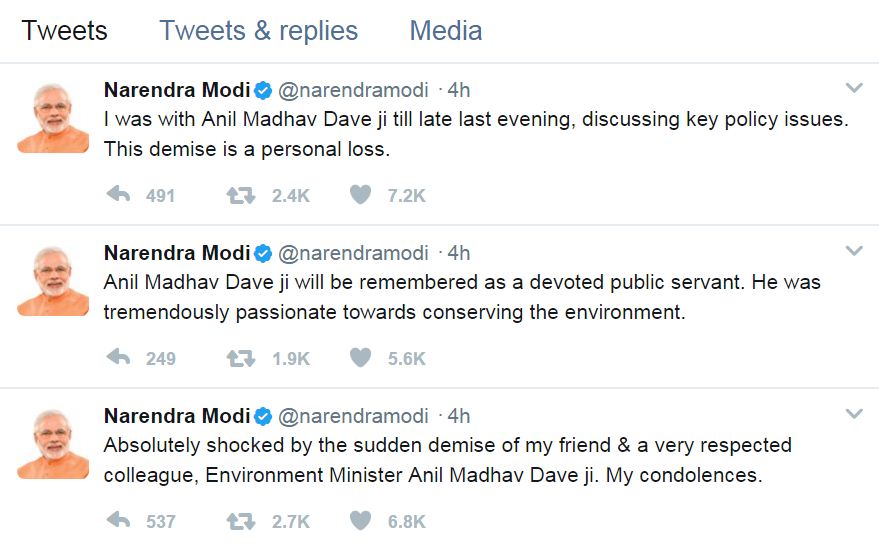Like the 'devoted public servant' tweet
This screenshot has width=879, height=544.
(360, 358)
